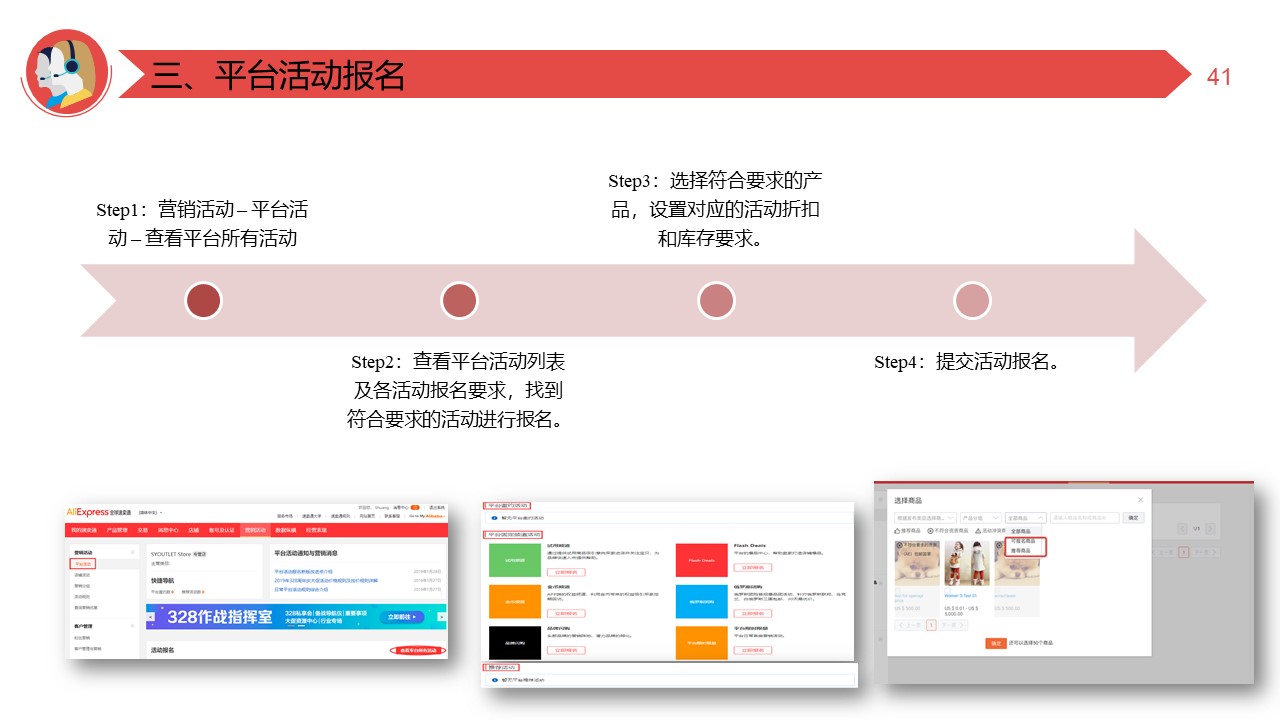Choose 可报名商品 in the dropdown list

click(x=1021, y=541)
